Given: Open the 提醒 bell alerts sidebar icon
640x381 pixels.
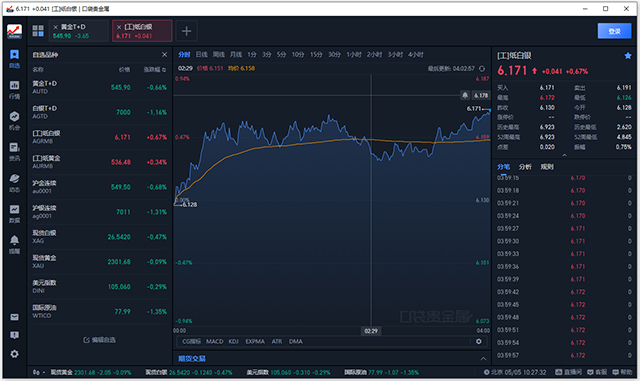Looking at the screenshot, I should point(14,244).
